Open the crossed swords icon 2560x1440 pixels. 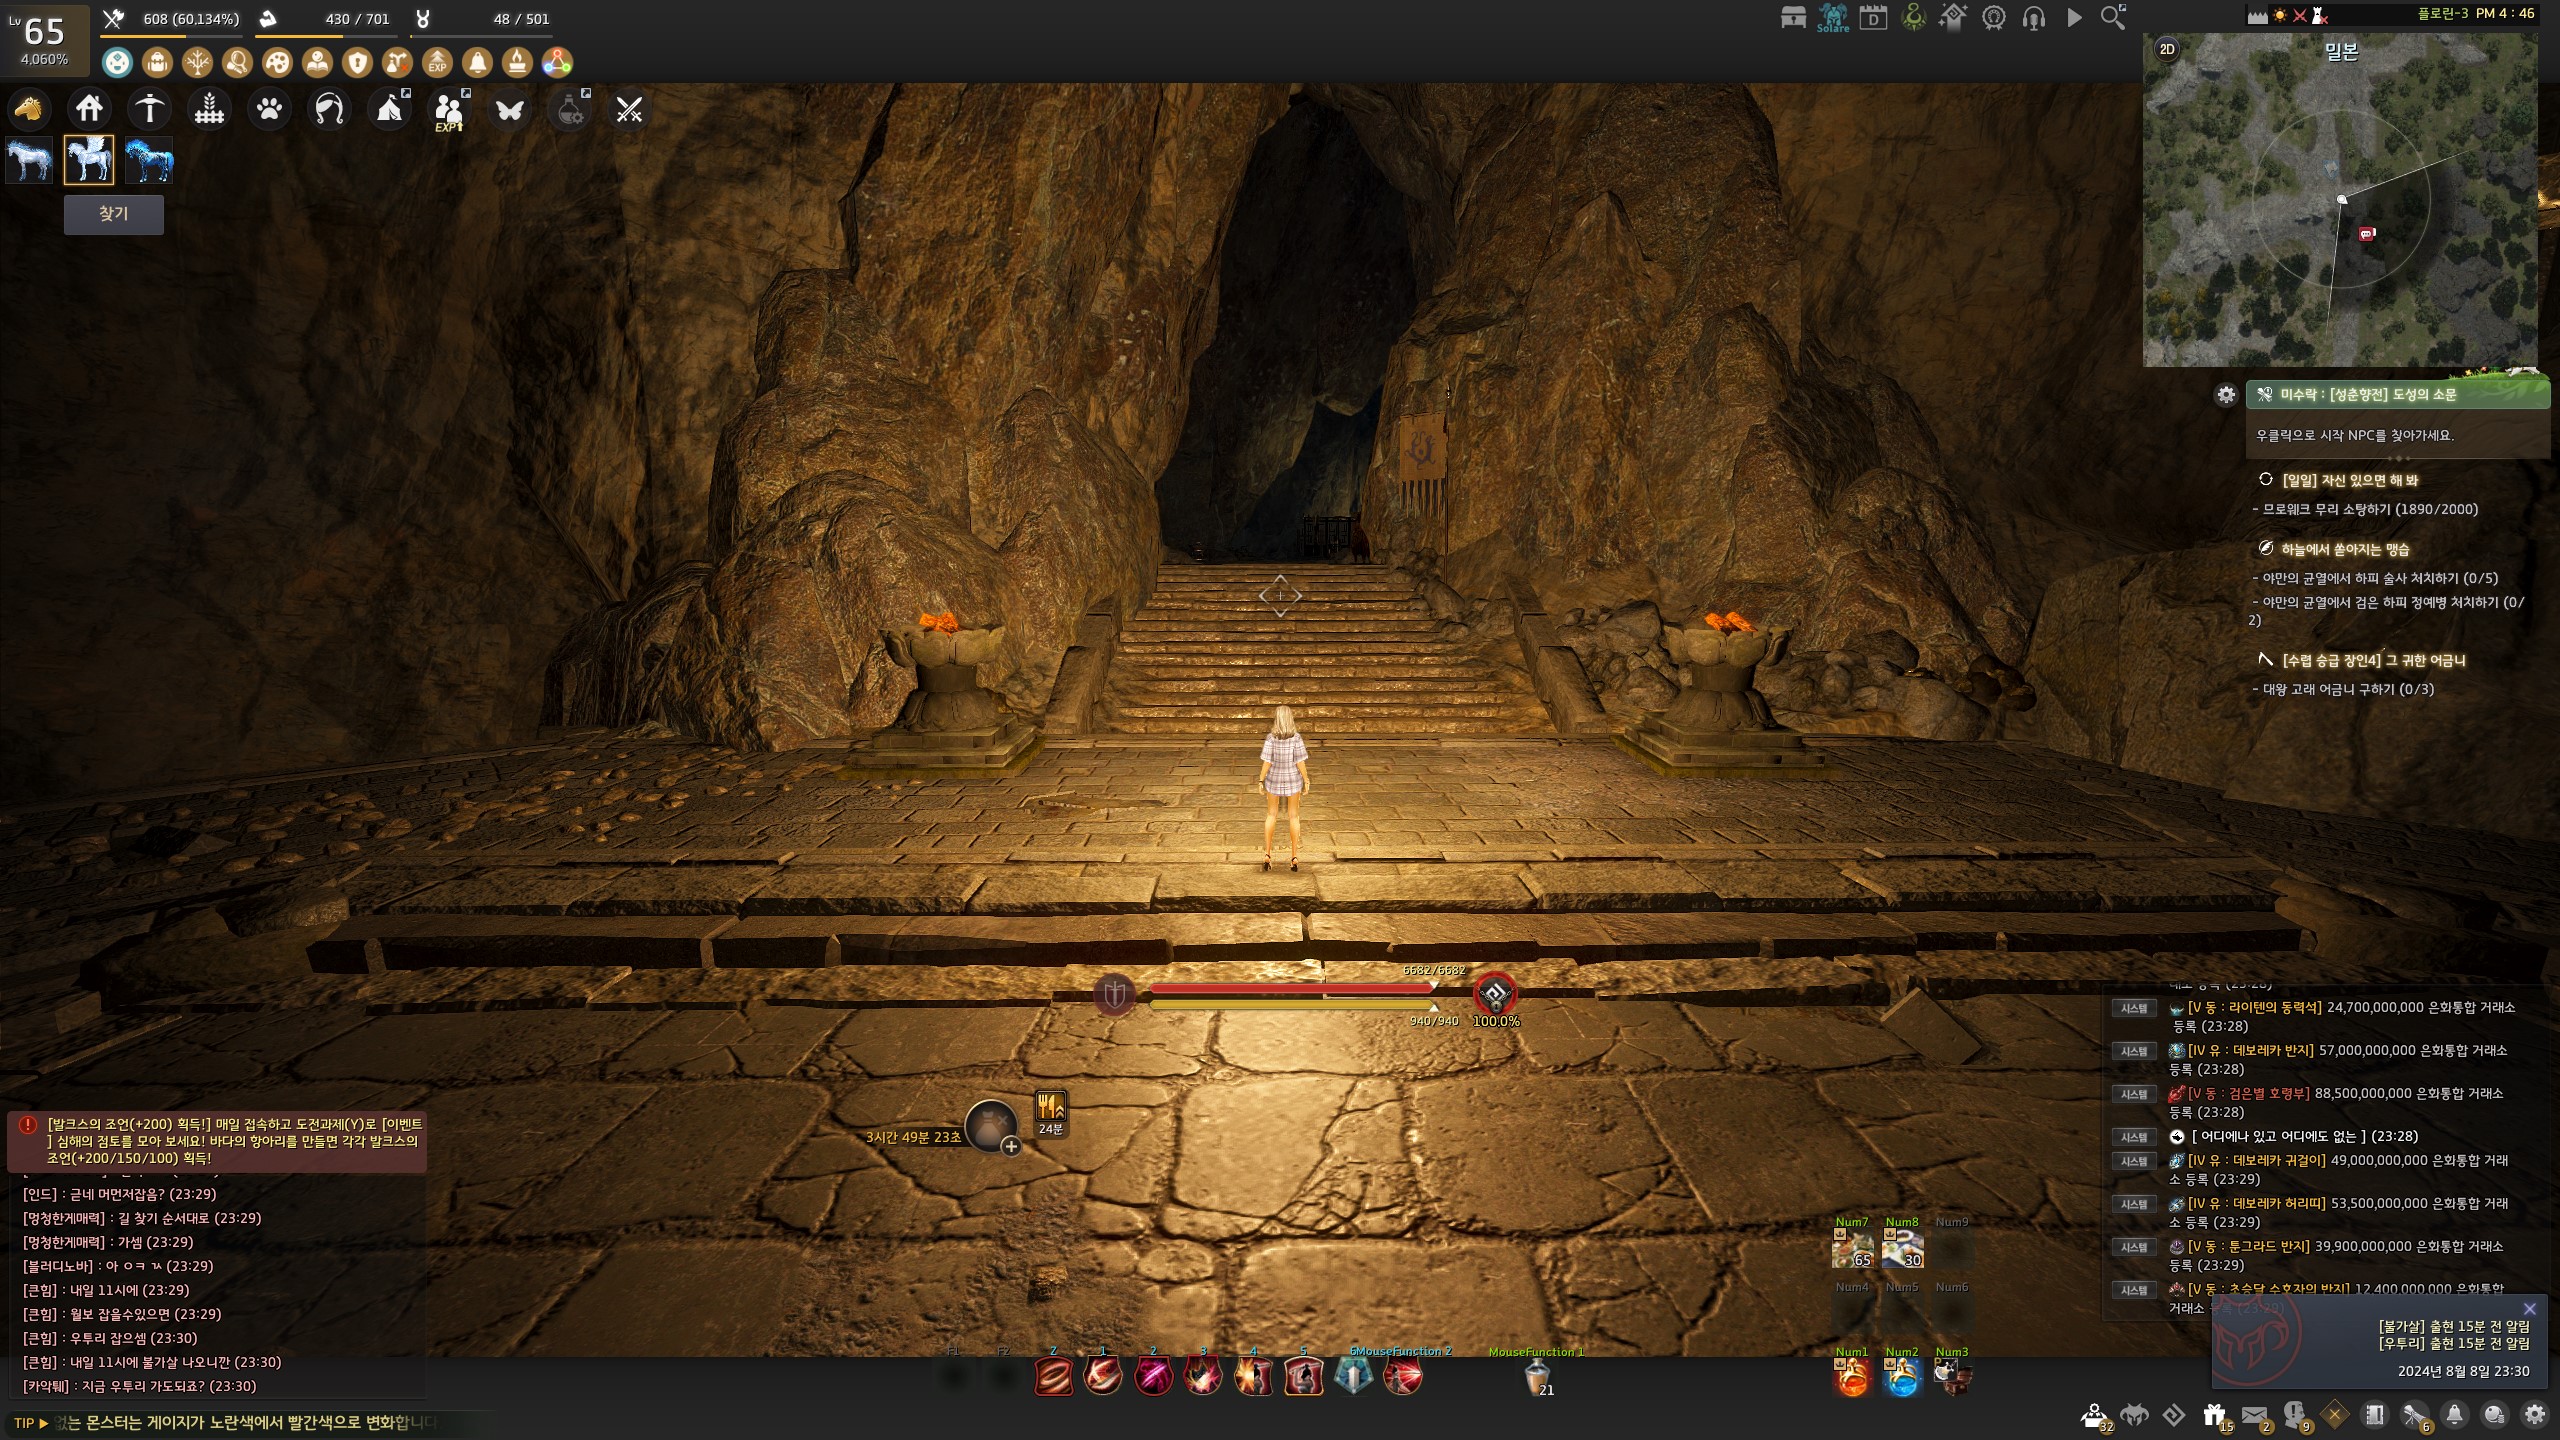coord(629,109)
